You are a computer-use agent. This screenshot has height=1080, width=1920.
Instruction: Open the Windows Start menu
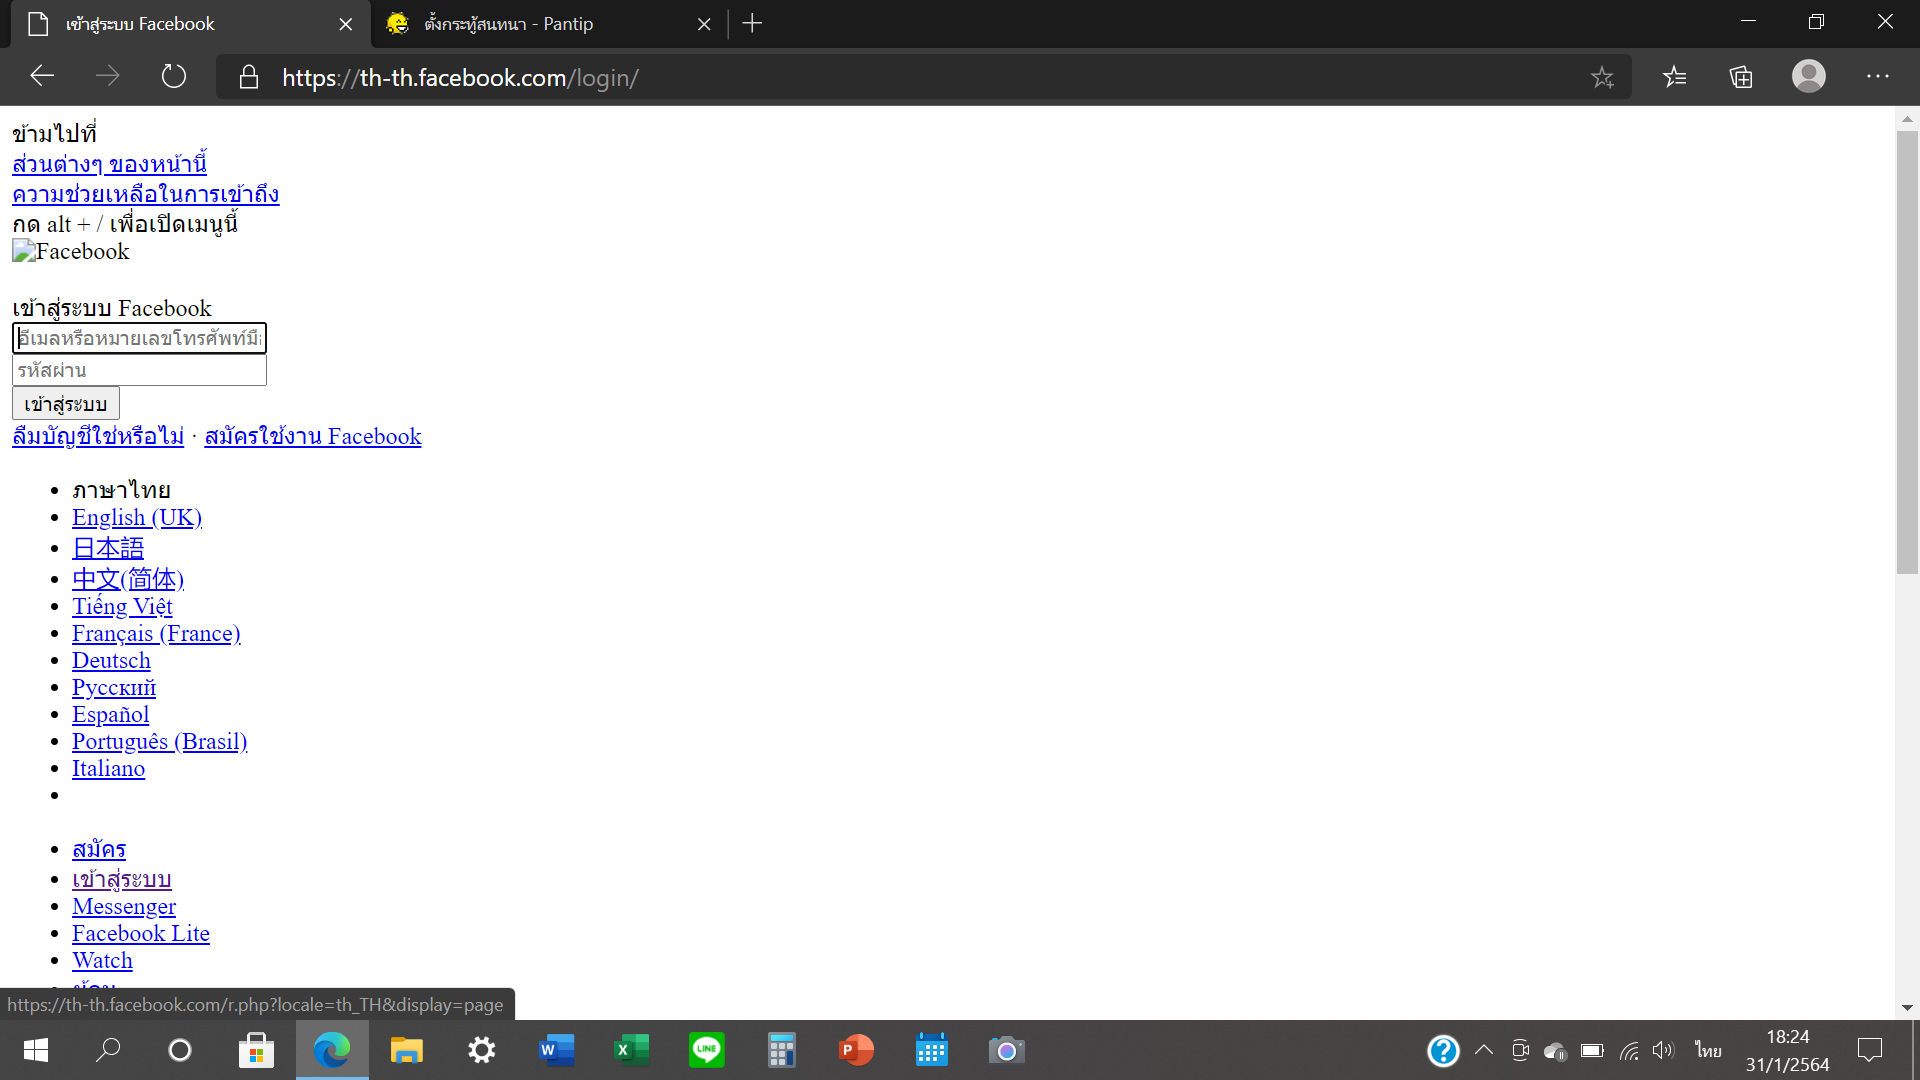(x=36, y=1050)
